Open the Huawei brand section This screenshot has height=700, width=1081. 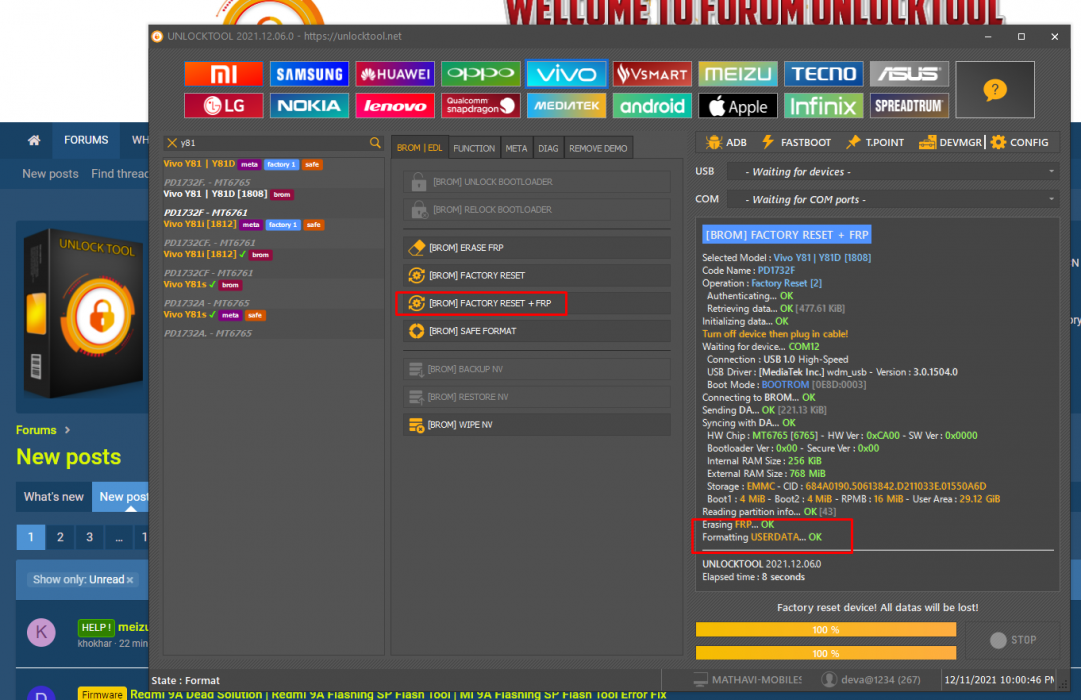pyautogui.click(x=394, y=74)
